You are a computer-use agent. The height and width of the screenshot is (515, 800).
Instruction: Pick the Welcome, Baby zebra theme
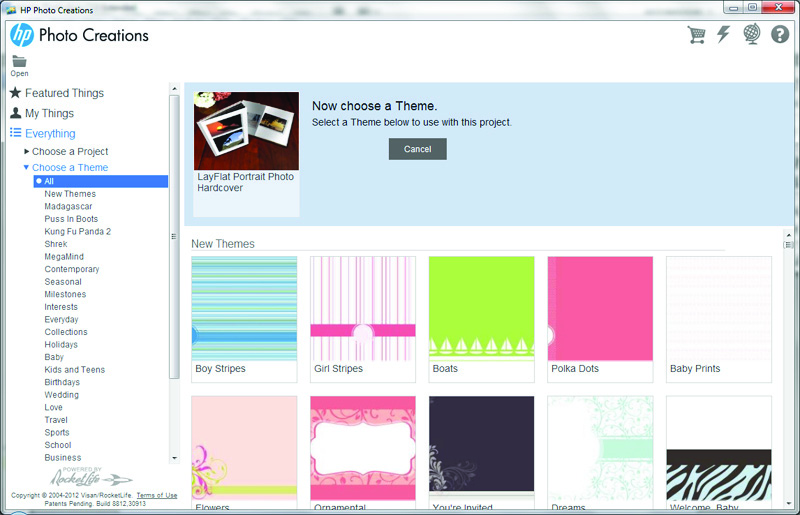pos(719,452)
